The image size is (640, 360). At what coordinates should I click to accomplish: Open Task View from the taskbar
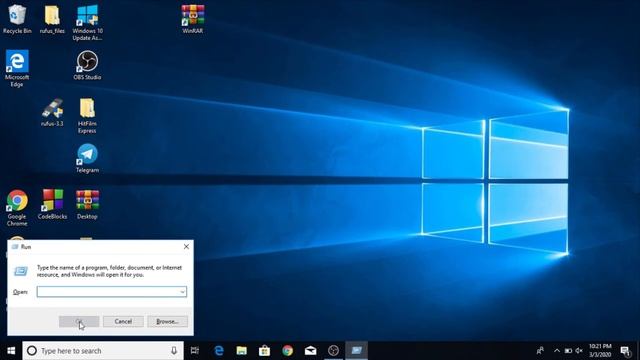(x=195, y=351)
